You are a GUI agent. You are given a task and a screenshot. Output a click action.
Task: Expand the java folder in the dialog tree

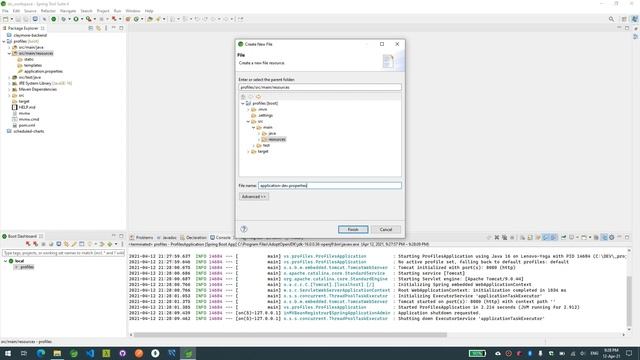click(x=259, y=133)
